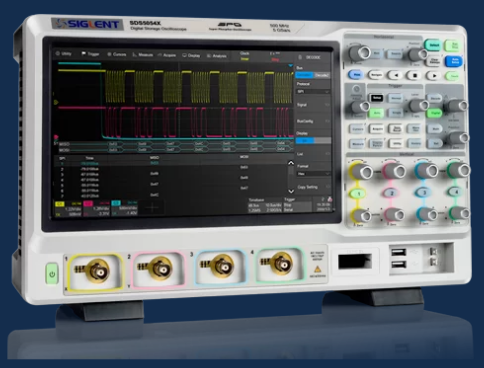The image size is (484, 368).
Task: Open the List settings entry
Action: 313,154
